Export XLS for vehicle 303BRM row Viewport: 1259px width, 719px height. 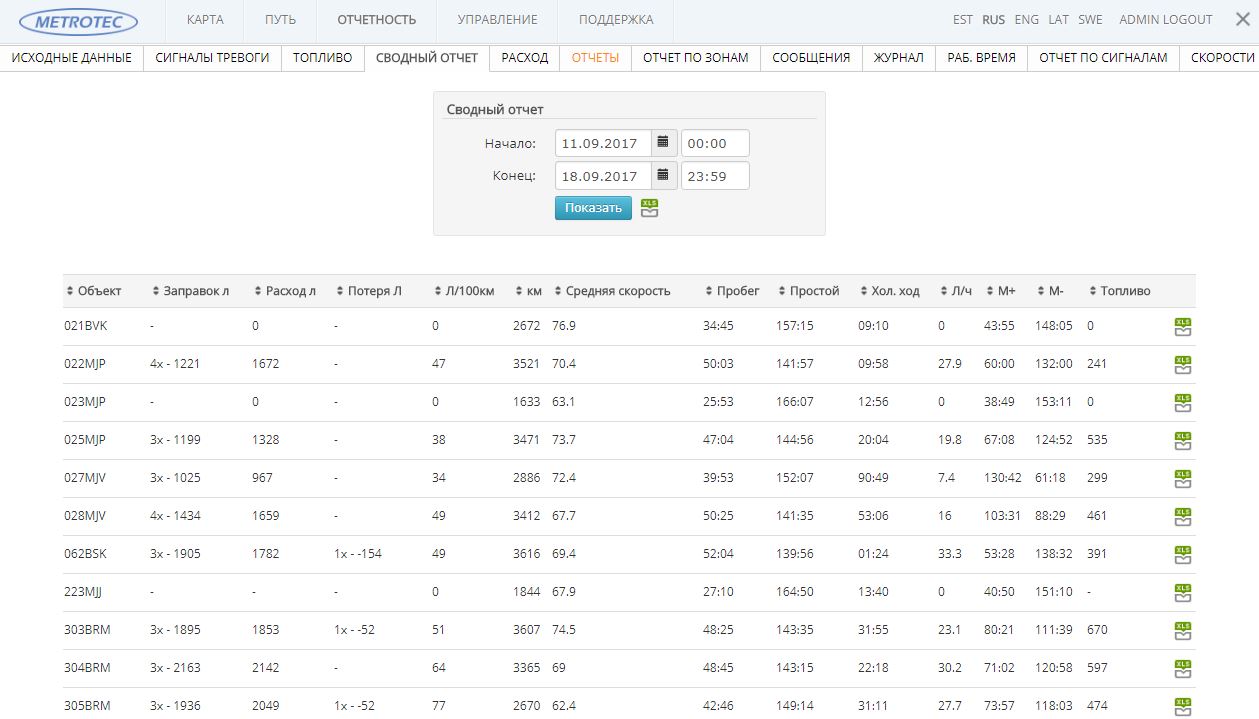pos(1183,631)
